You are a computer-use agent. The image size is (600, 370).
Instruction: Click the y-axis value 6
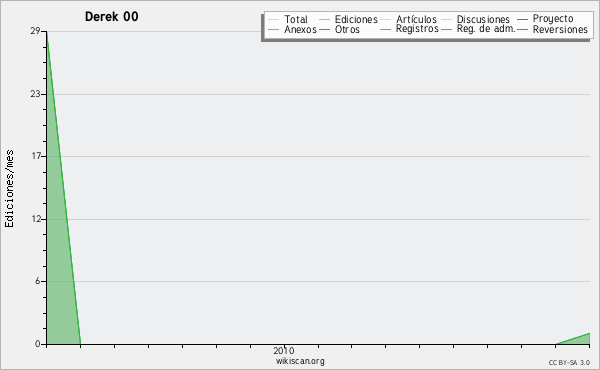click(x=38, y=281)
